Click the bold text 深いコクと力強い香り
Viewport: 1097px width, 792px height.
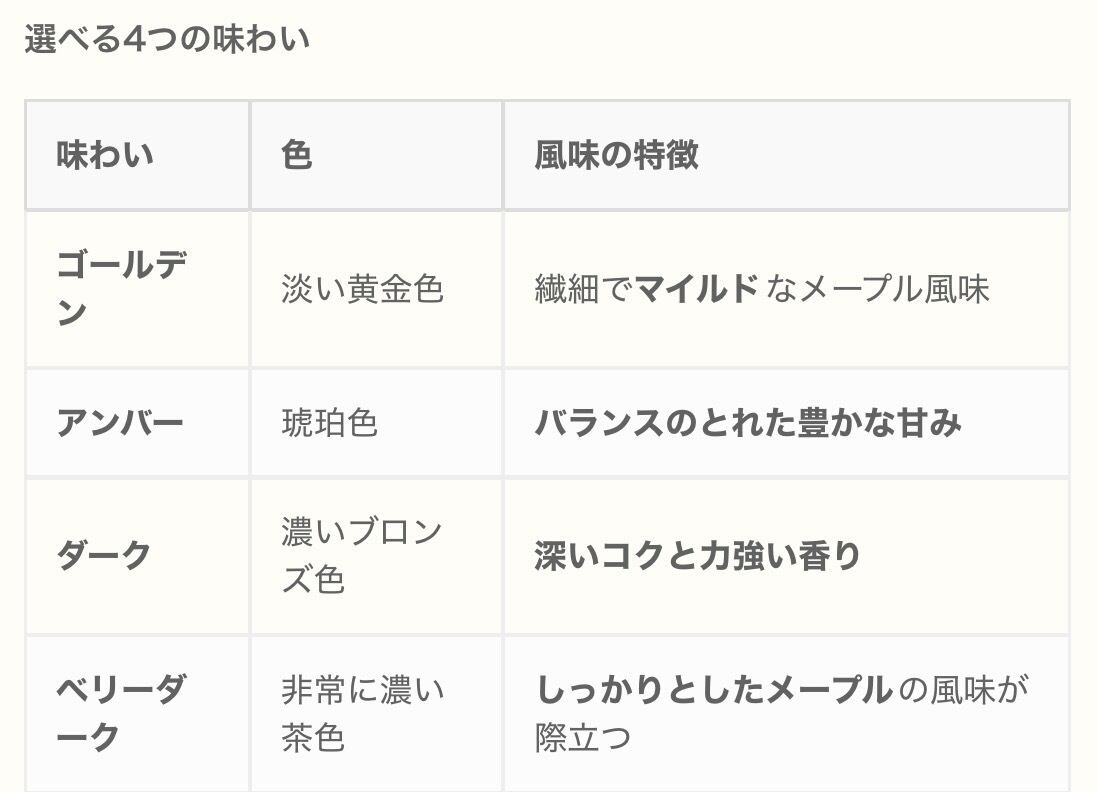(697, 556)
